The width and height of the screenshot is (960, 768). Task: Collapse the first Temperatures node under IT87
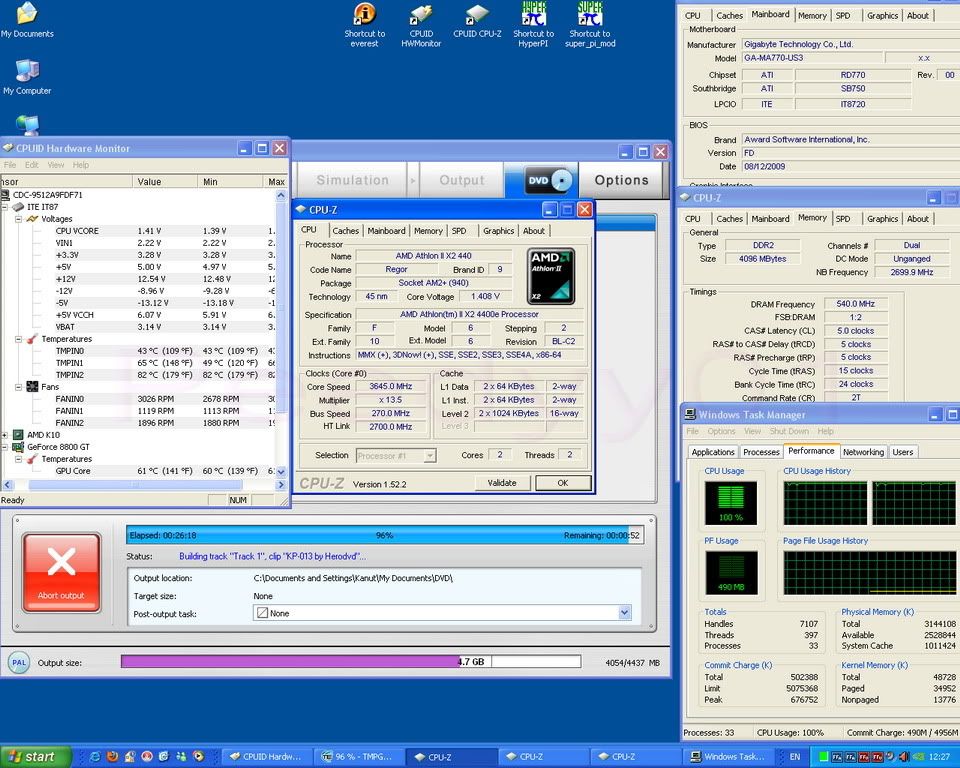point(18,339)
